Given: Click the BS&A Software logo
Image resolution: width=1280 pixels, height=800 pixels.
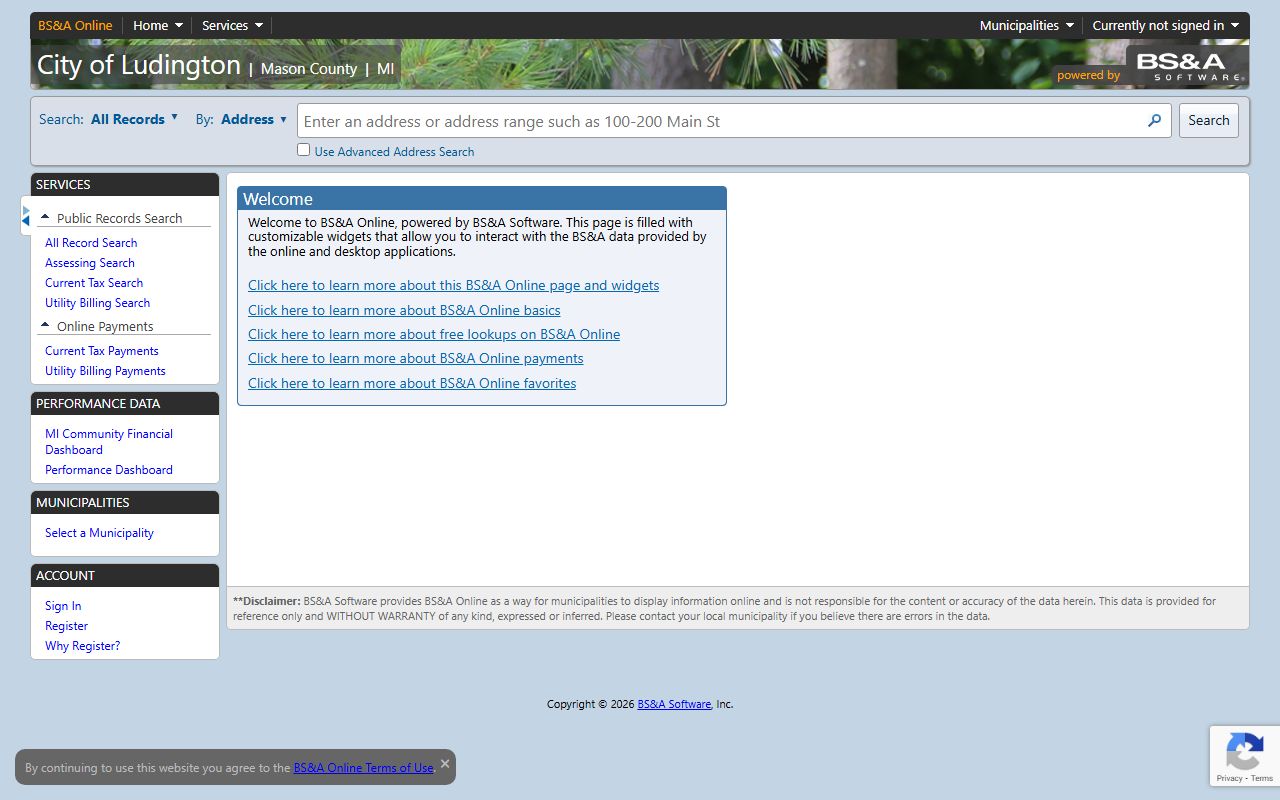Looking at the screenshot, I should coord(1188,66).
